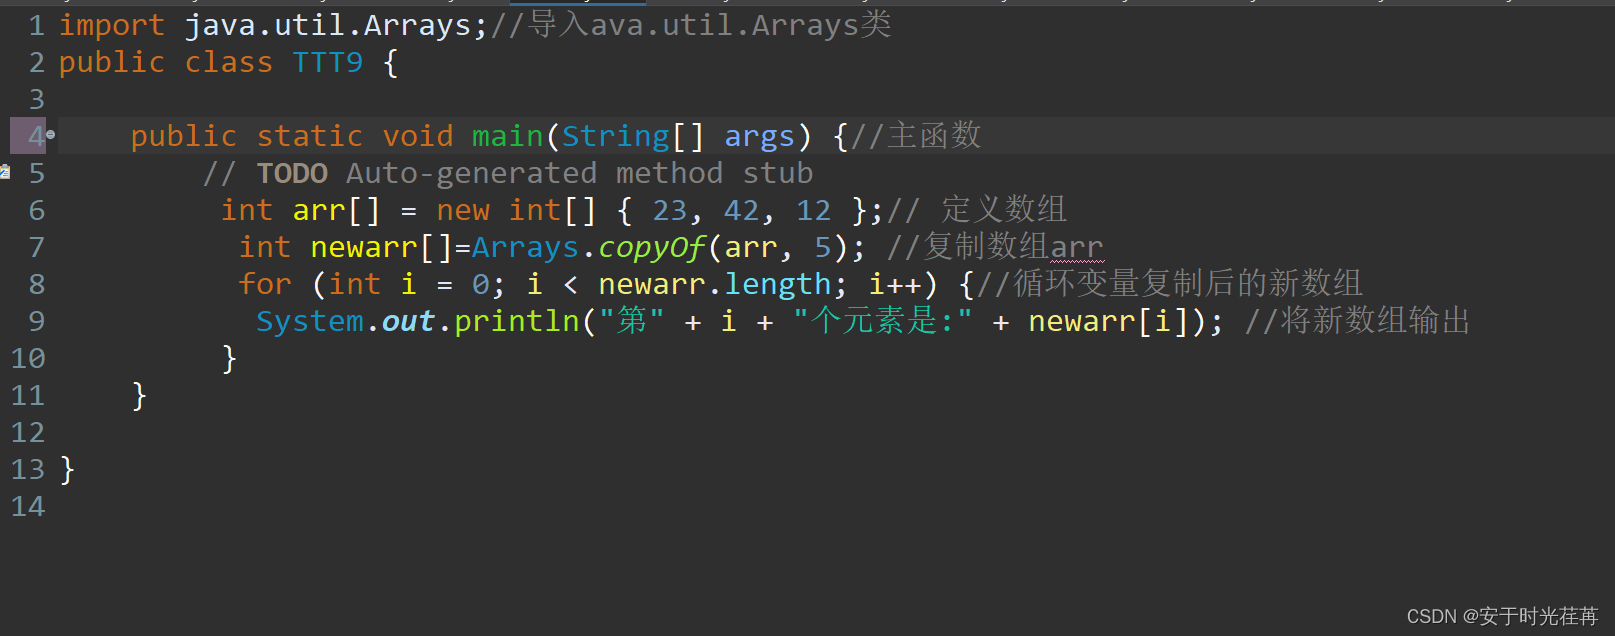Click line number 3 in the gutter
The image size is (1615, 636).
click(37, 99)
